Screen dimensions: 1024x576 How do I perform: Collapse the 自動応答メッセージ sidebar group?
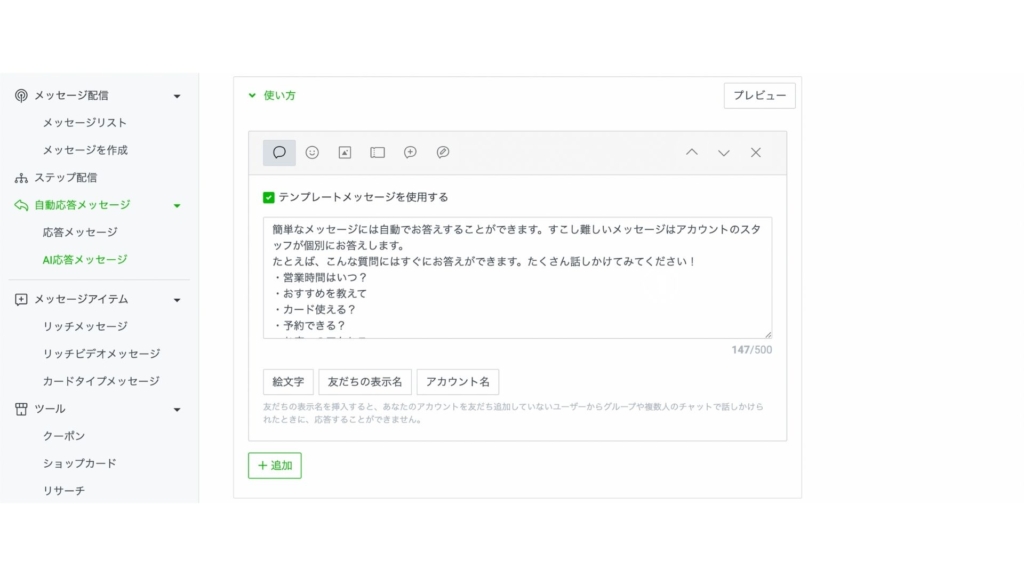[x=177, y=205]
